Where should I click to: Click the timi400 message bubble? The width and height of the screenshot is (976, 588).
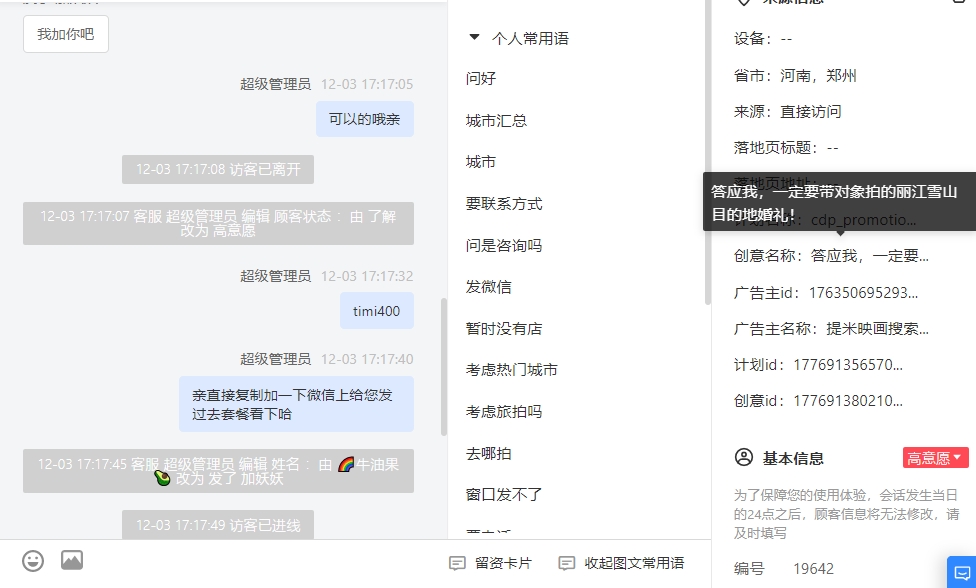click(x=377, y=310)
